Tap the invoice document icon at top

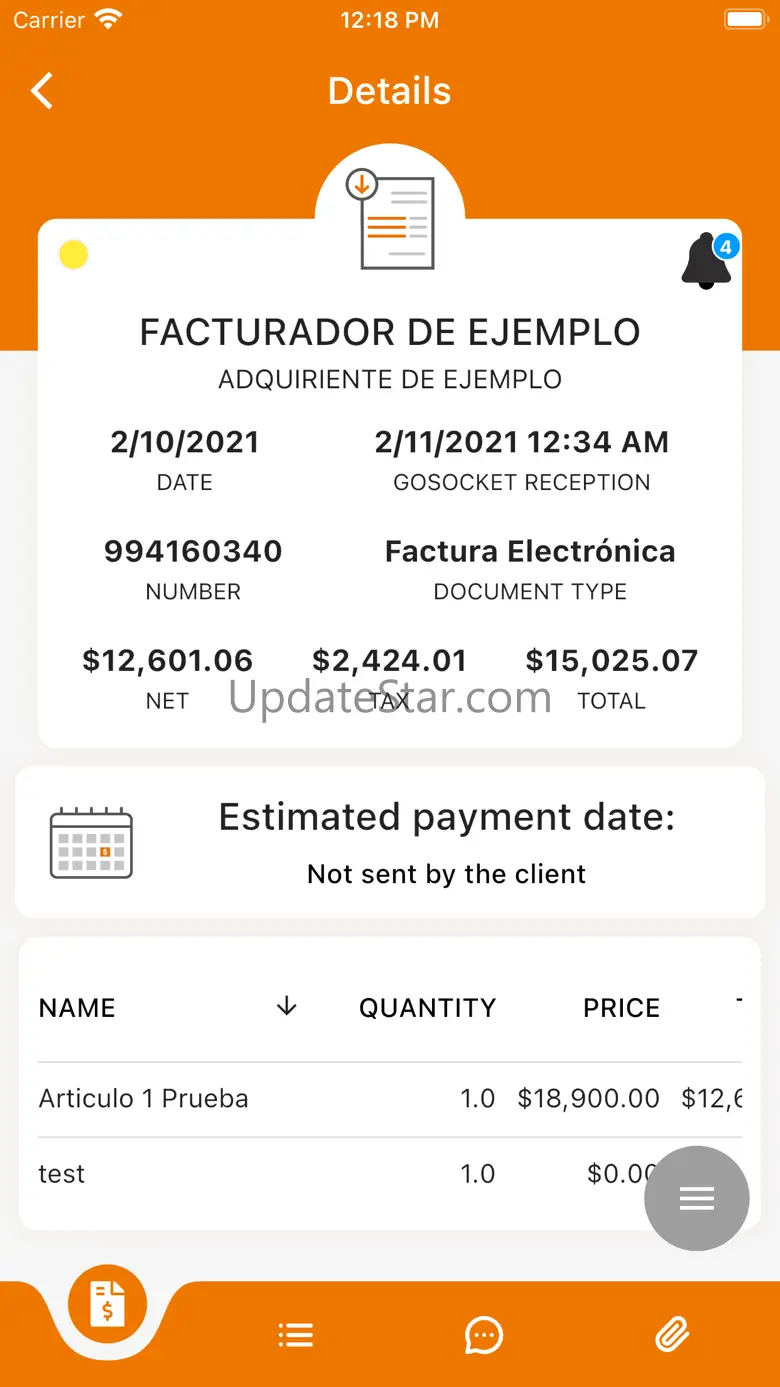click(390, 219)
